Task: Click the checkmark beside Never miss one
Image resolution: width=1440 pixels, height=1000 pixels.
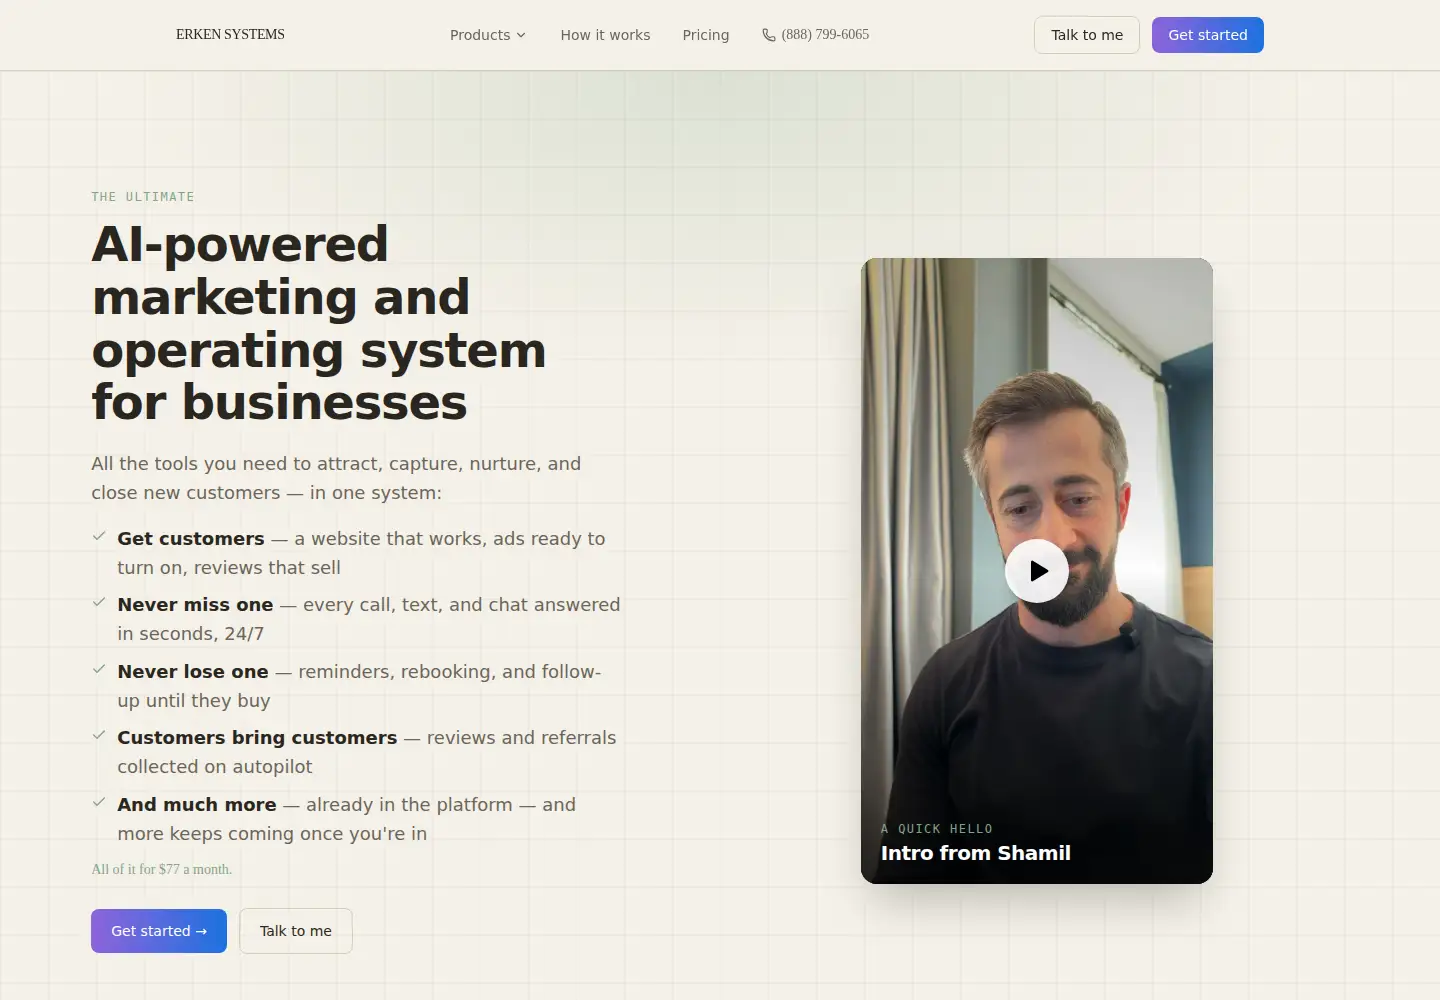Action: coord(99,602)
